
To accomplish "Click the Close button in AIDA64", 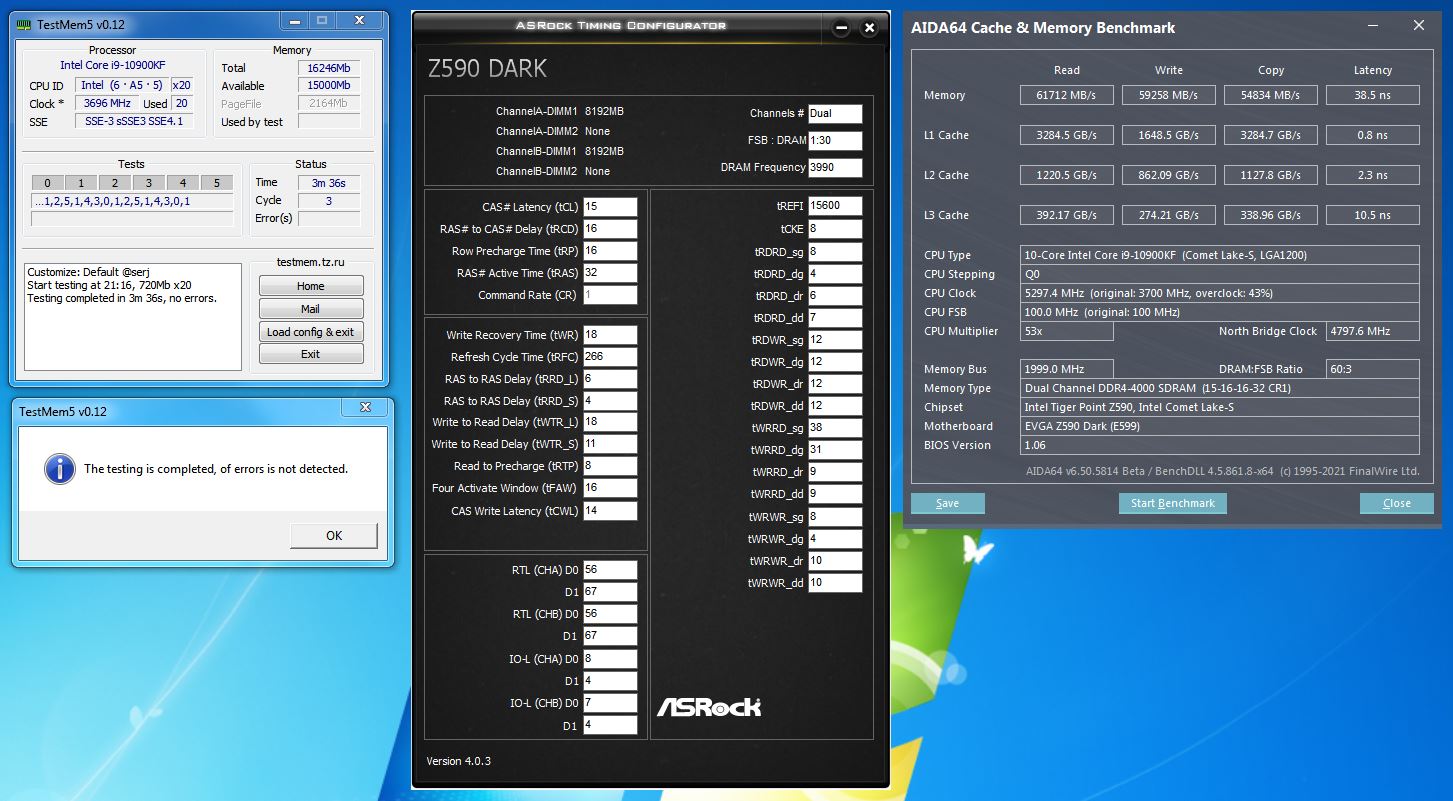I will [1396, 503].
